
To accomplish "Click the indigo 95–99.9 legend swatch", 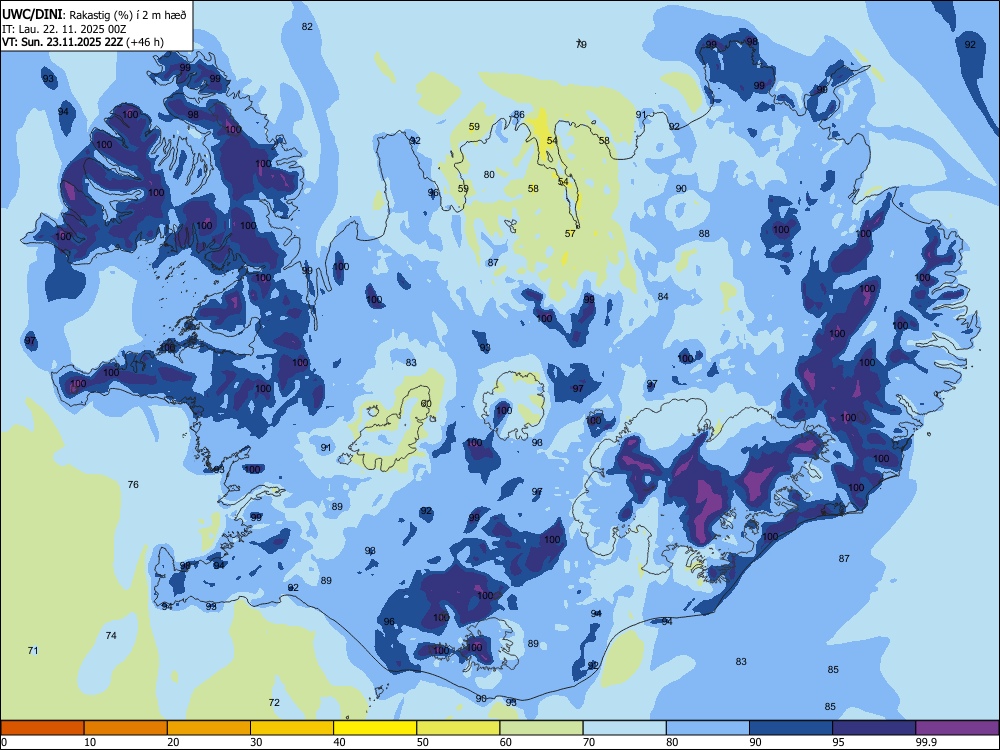I will point(874,728).
